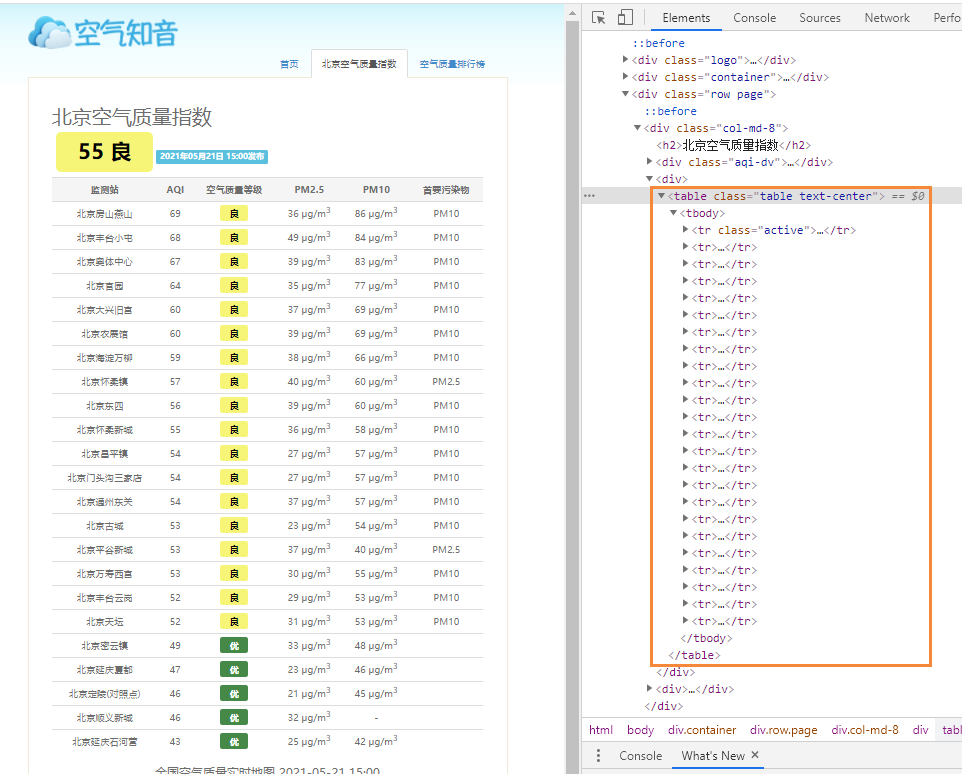Close the What's New drawer tab
This screenshot has height=774, width=962.
755,755
